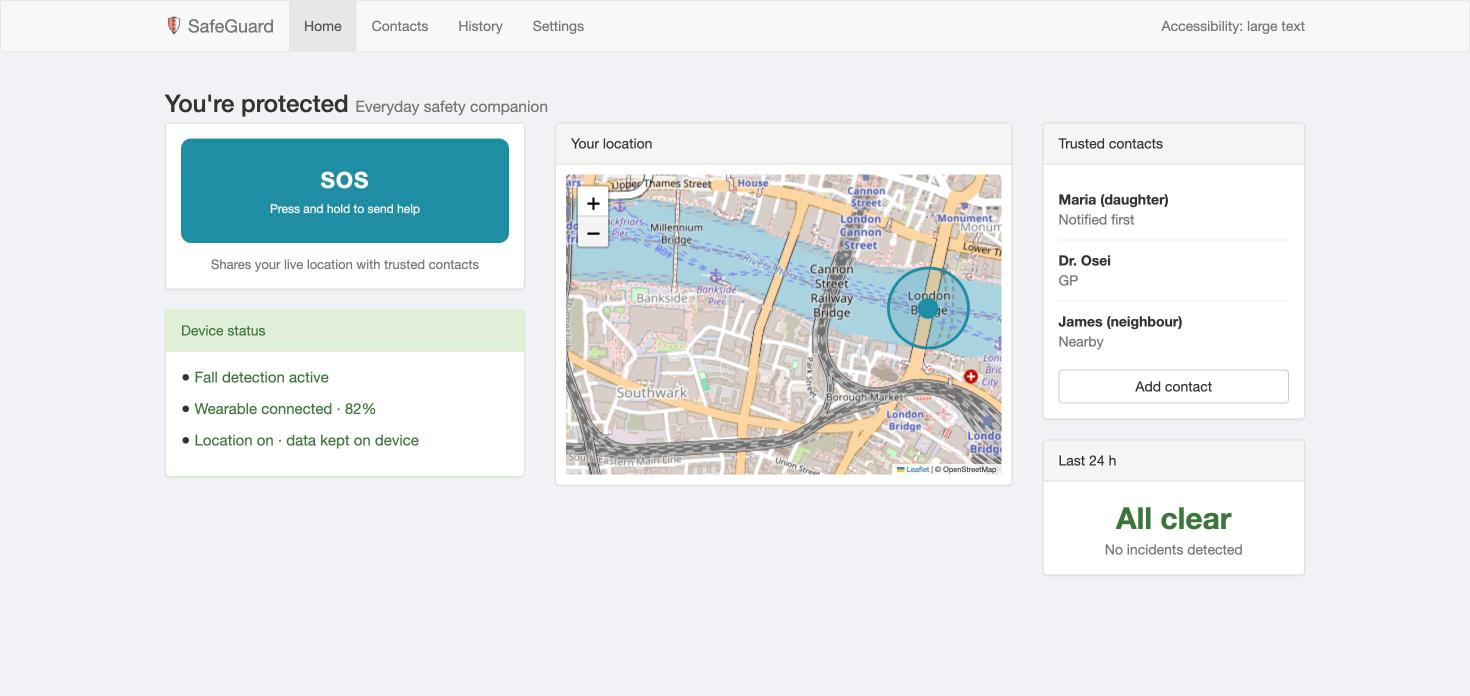1470x696 pixels.
Task: Zoom out on the map
Action: tap(593, 233)
